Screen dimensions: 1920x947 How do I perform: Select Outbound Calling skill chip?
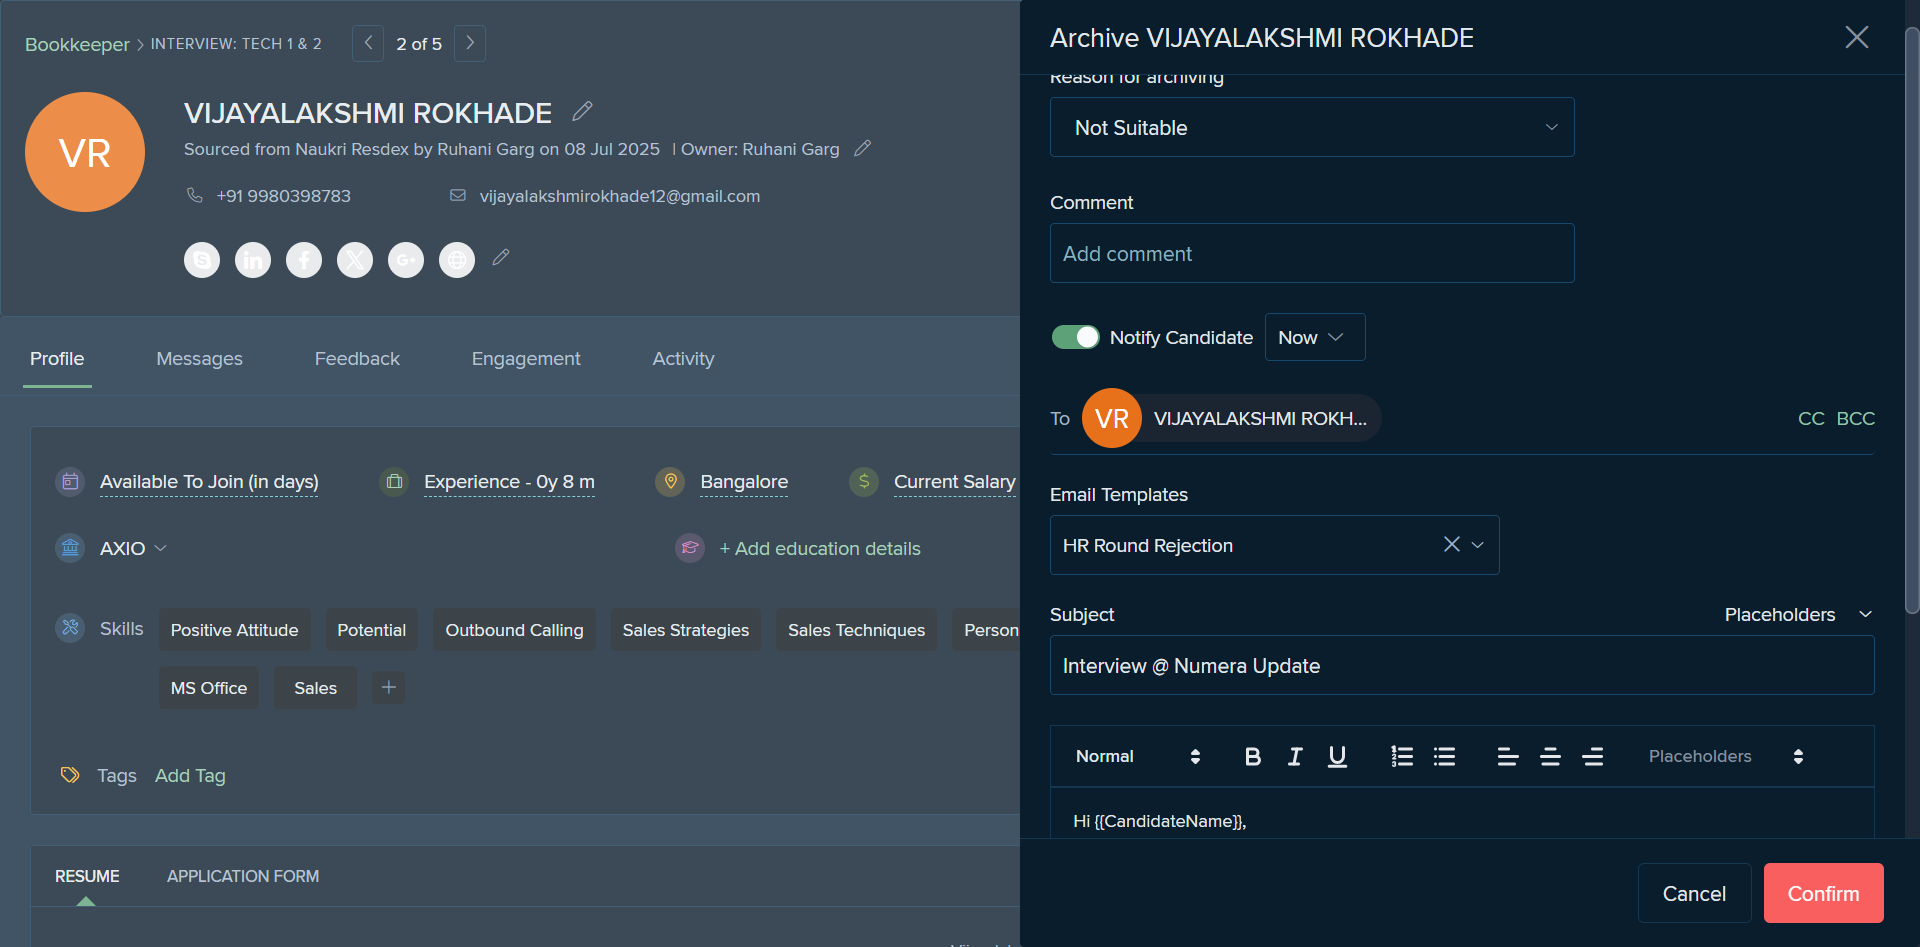pos(514,630)
